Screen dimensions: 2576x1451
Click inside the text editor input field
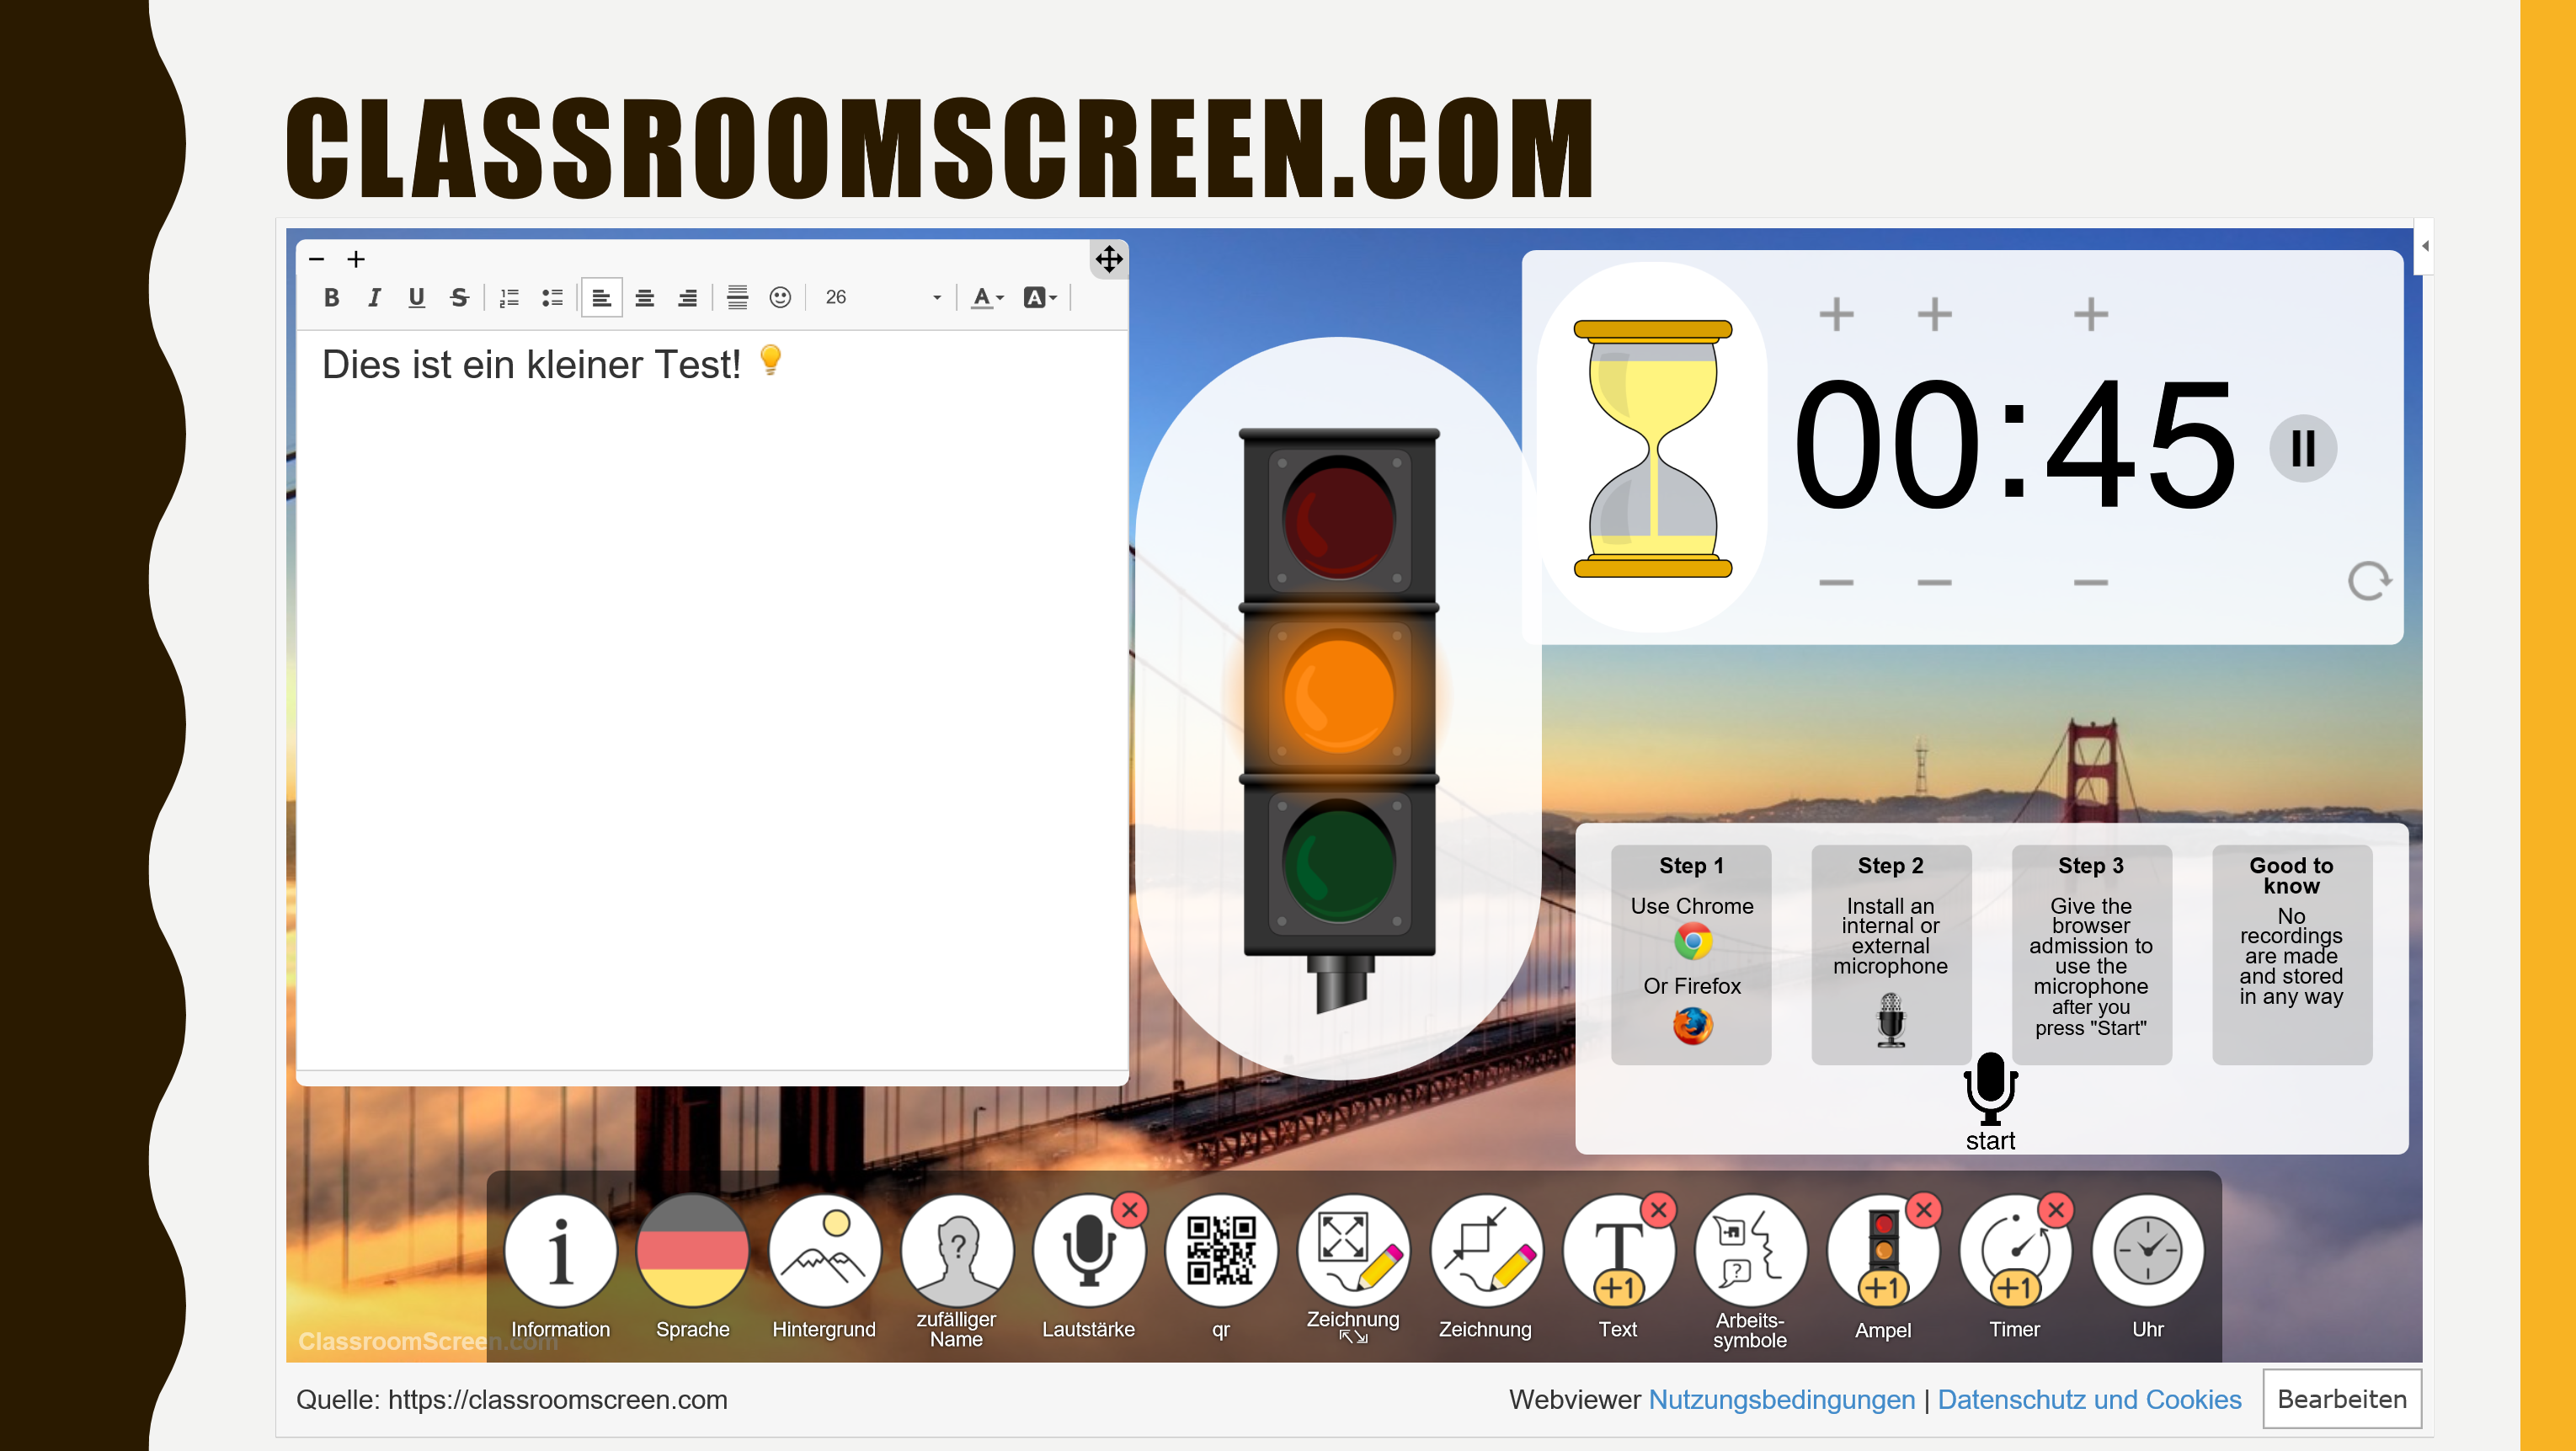click(707, 707)
